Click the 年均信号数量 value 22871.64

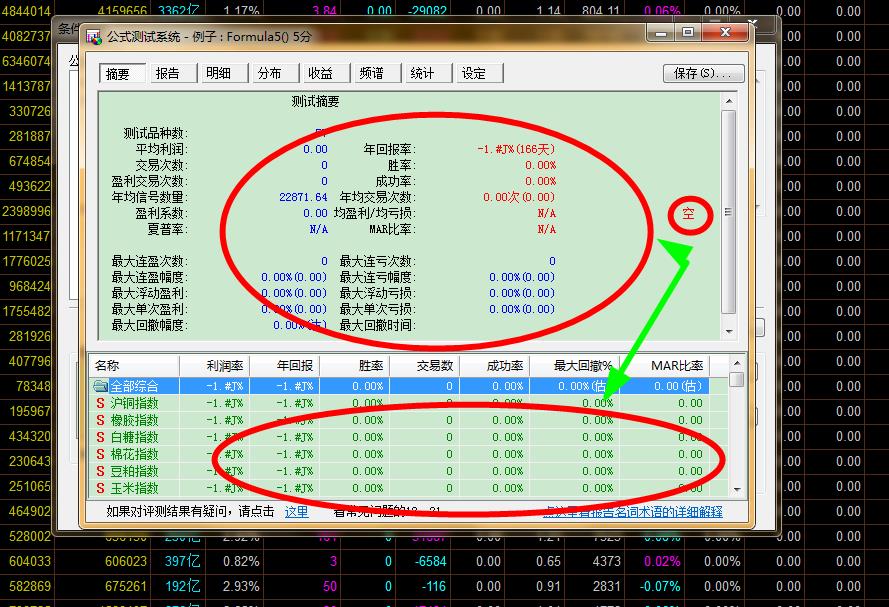pos(303,197)
